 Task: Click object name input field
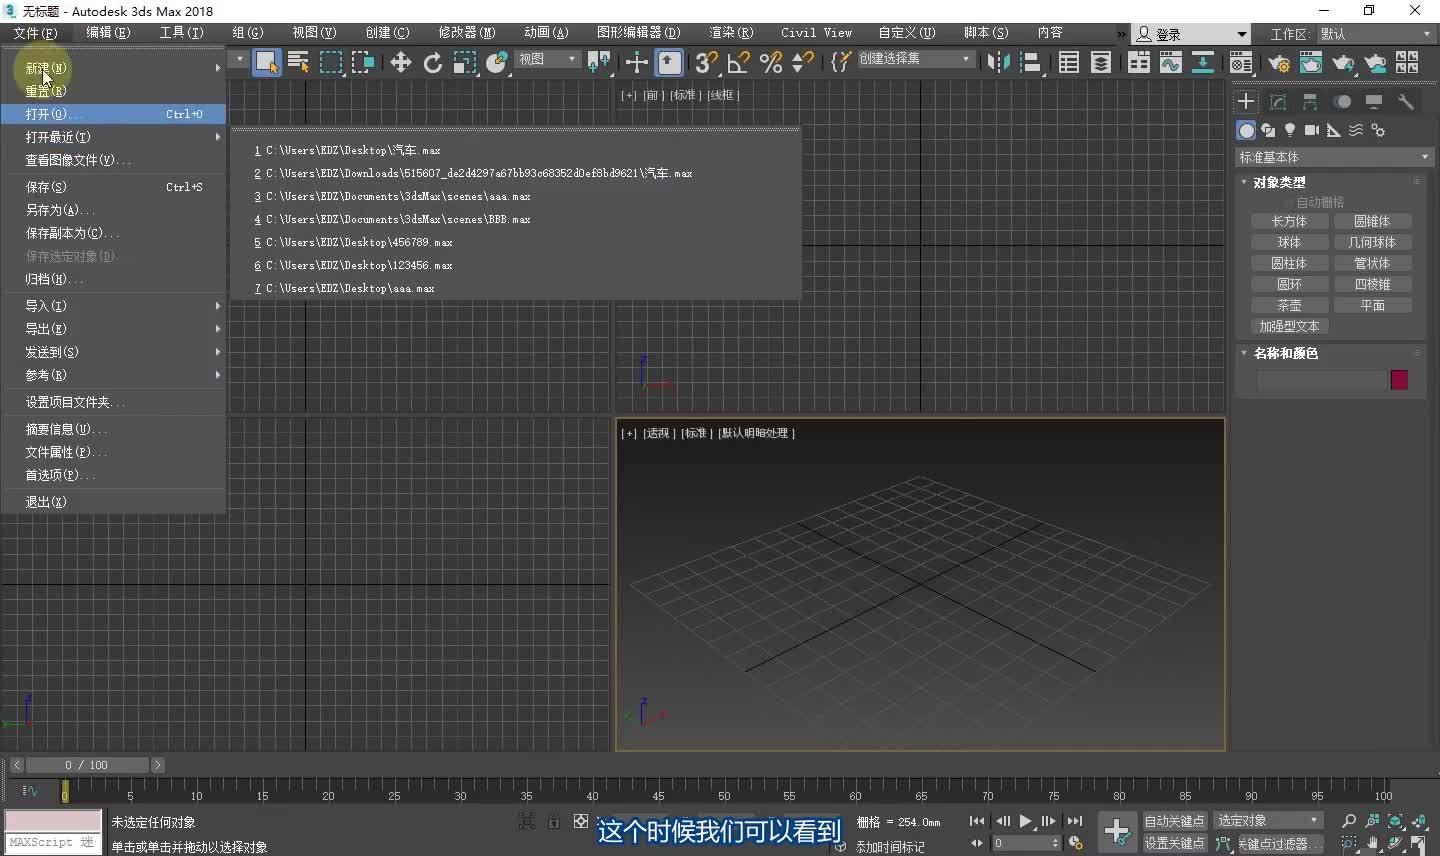[1321, 380]
